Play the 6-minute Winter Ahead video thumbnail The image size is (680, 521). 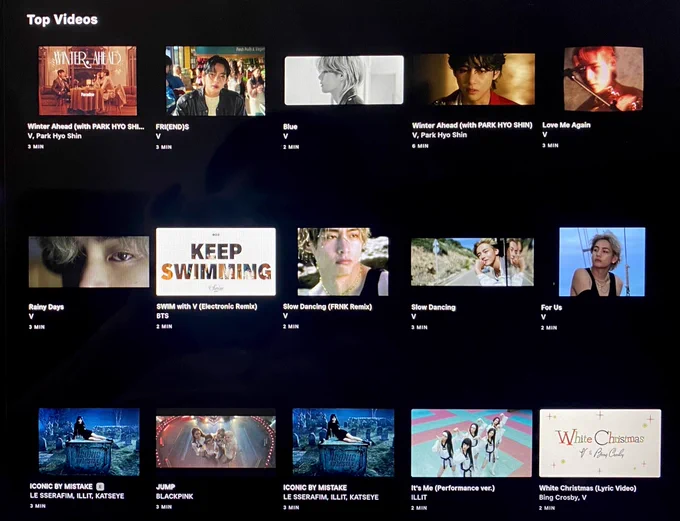tap(474, 79)
